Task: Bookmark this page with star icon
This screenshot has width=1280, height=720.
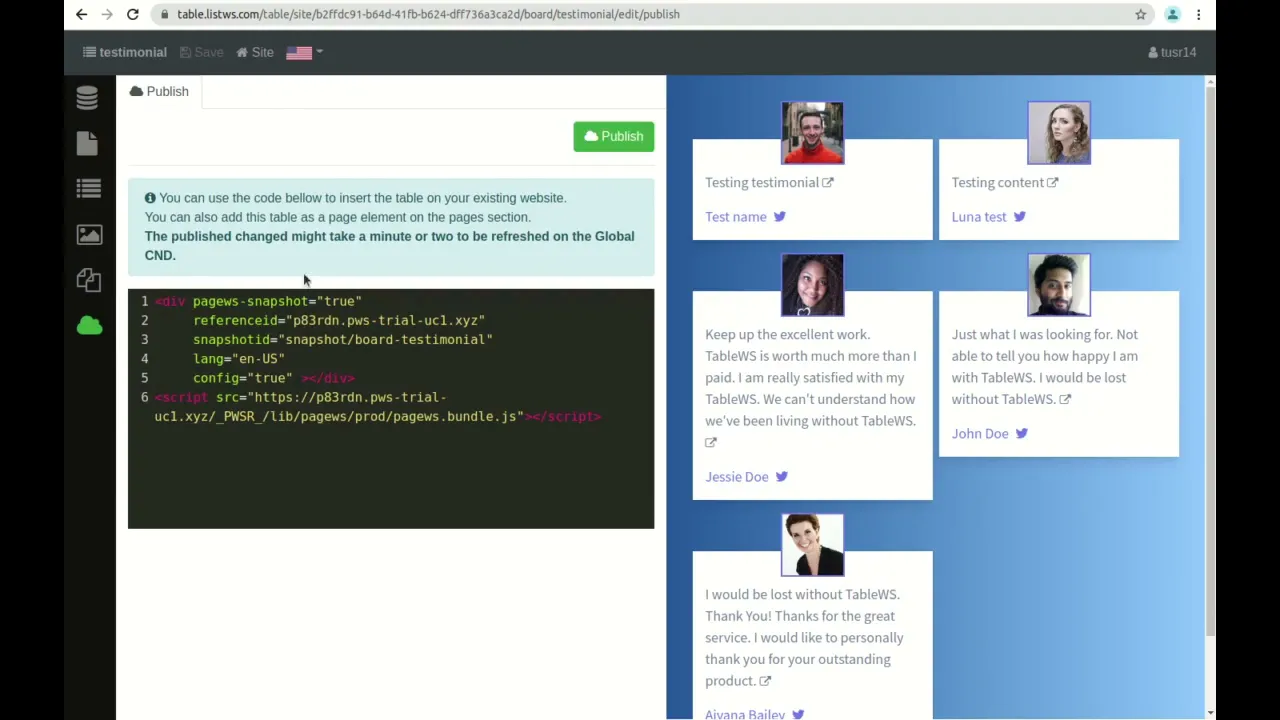Action: pos(1140,14)
